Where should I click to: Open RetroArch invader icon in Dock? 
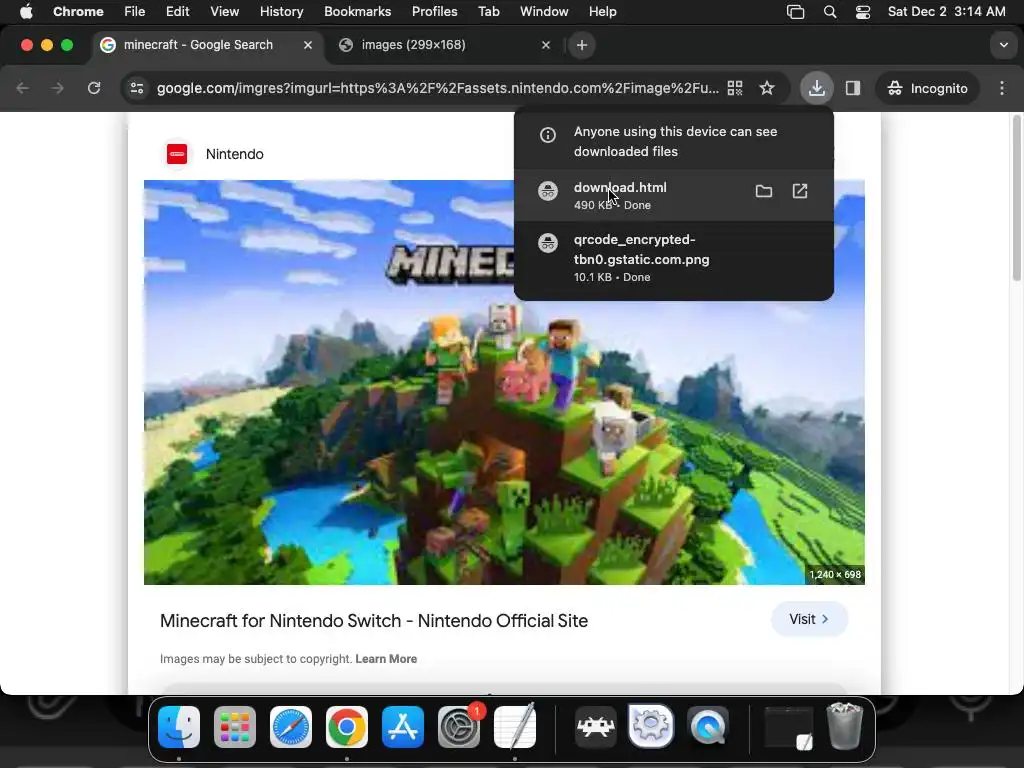coord(595,726)
